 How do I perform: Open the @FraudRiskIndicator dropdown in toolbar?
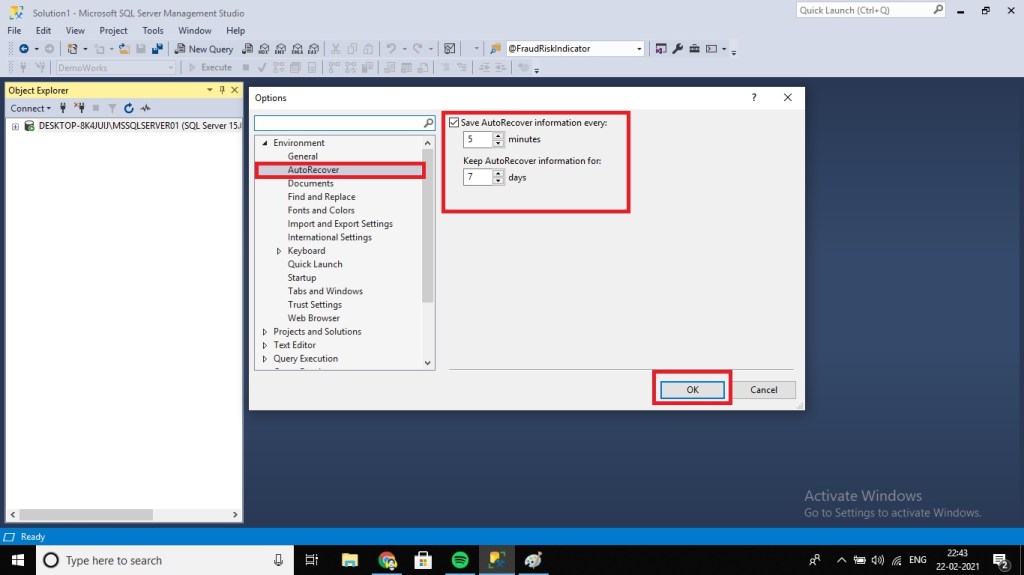pos(639,48)
